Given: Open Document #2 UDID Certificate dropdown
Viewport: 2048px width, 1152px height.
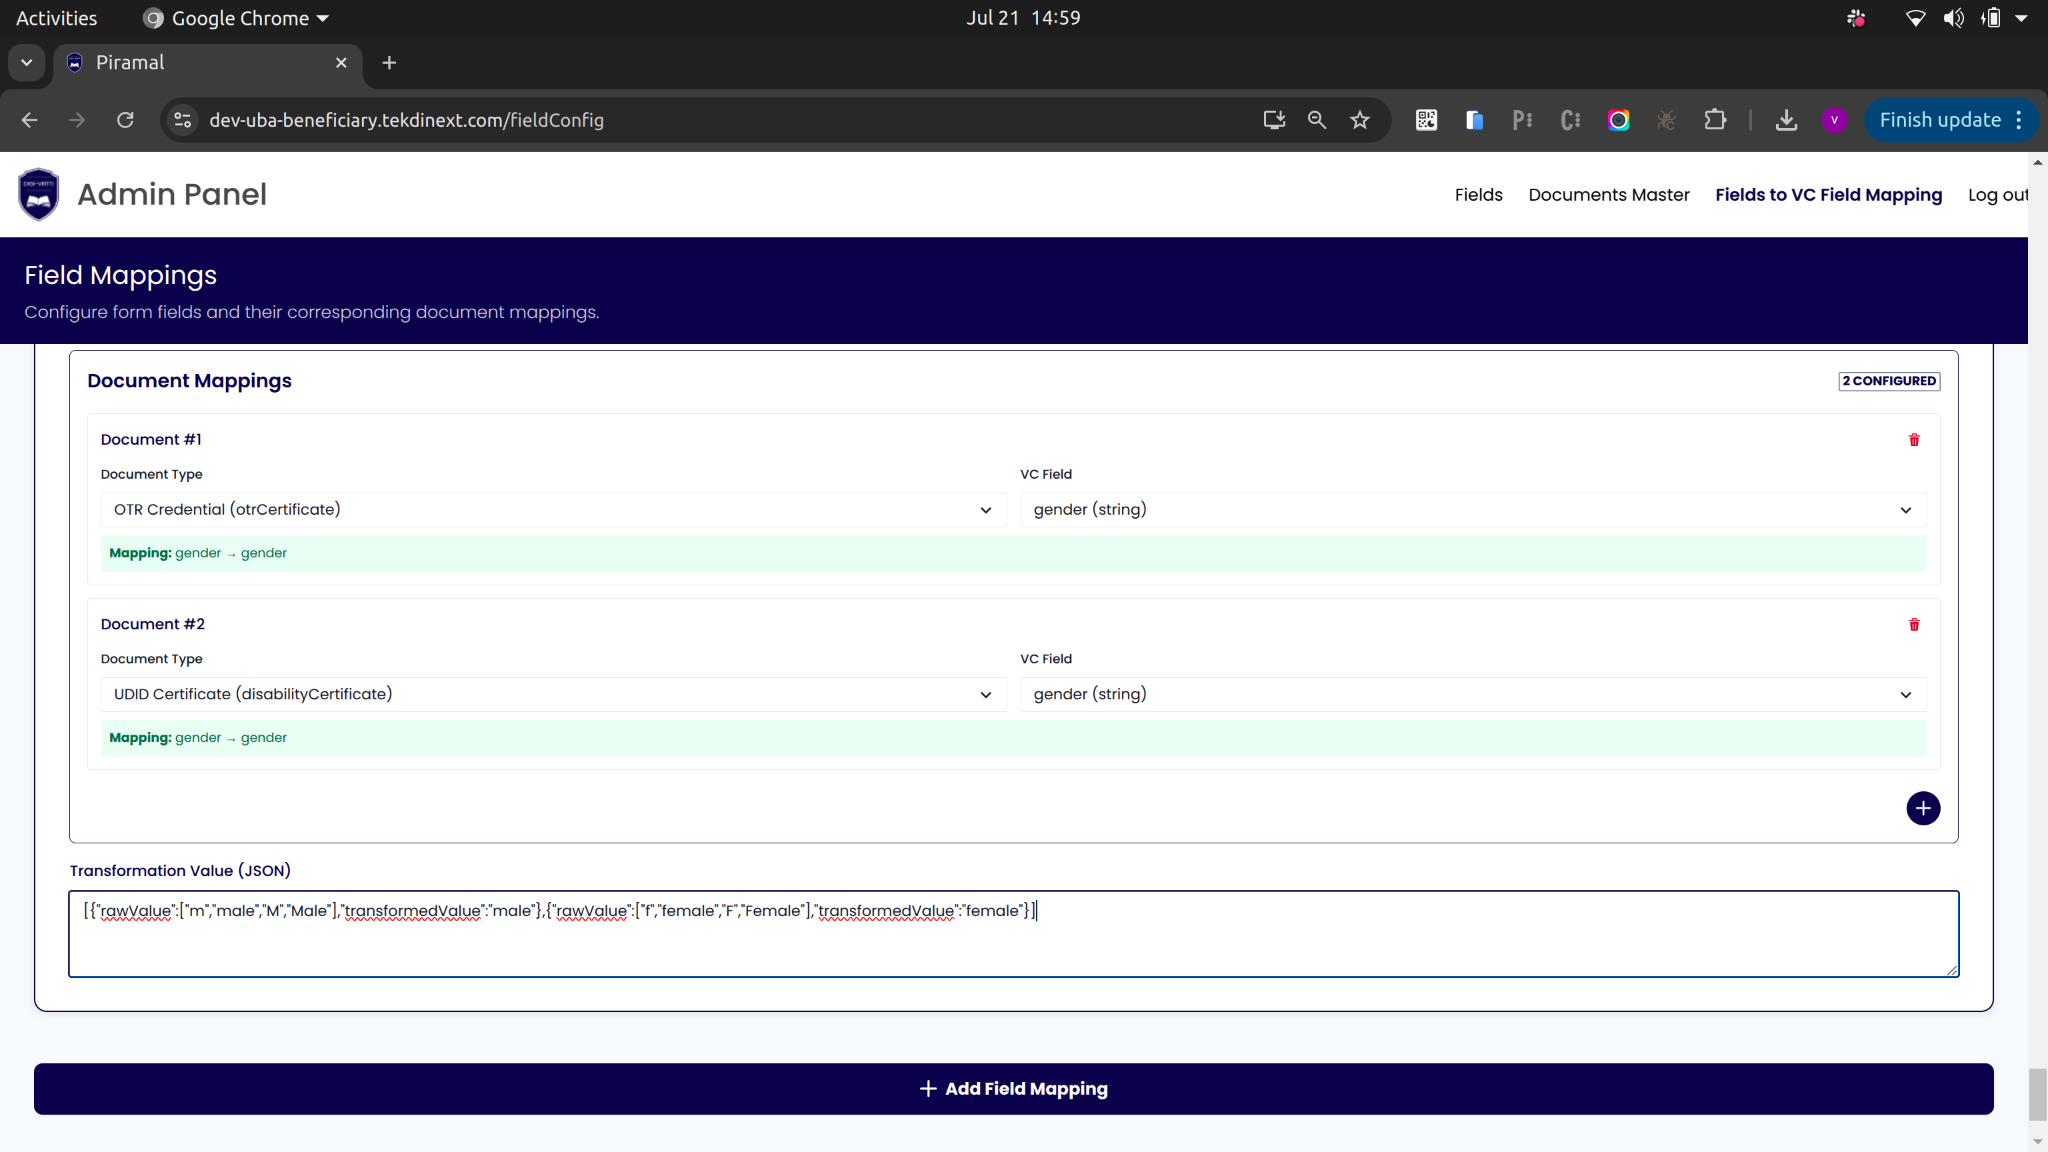Looking at the screenshot, I should (x=553, y=694).
